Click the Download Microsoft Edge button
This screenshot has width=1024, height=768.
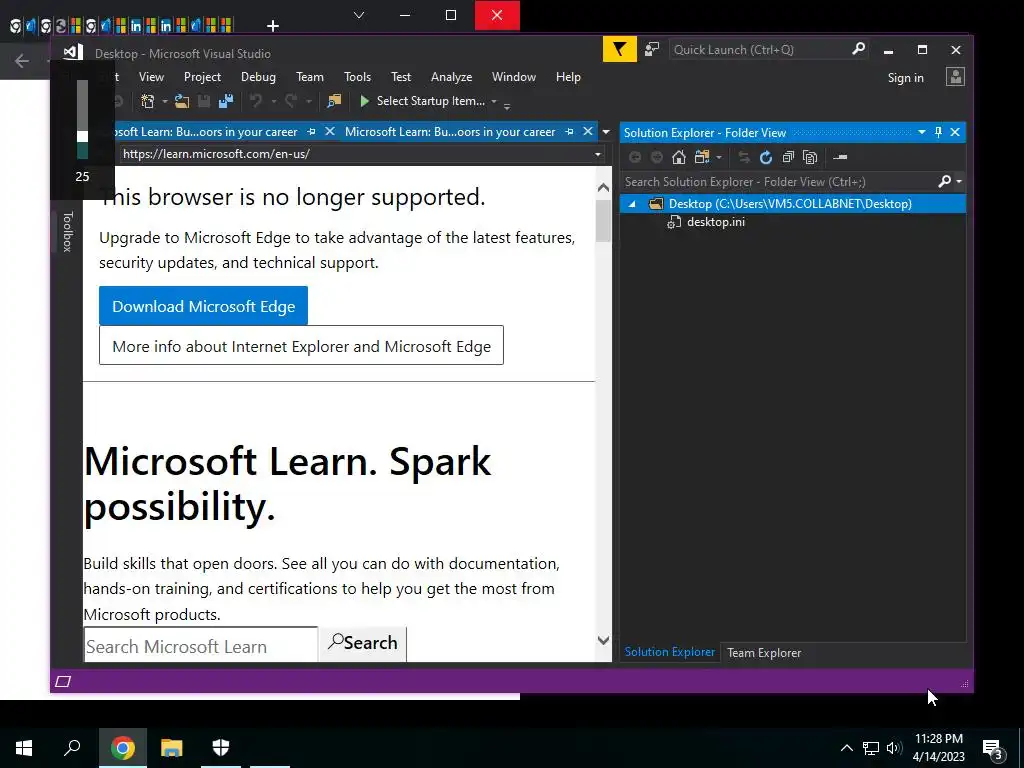pyautogui.click(x=203, y=306)
